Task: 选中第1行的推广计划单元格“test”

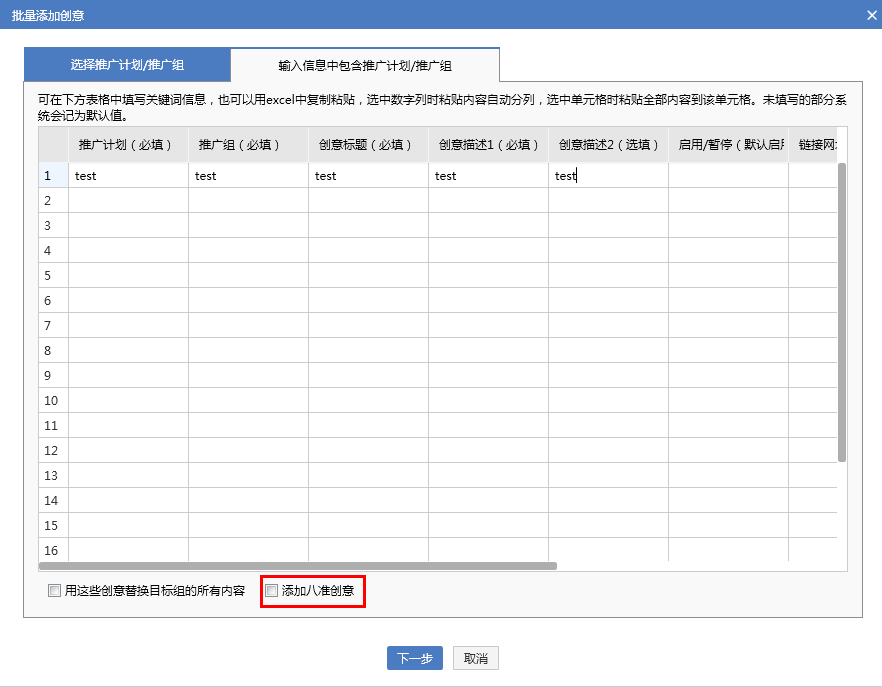Action: [x=128, y=175]
